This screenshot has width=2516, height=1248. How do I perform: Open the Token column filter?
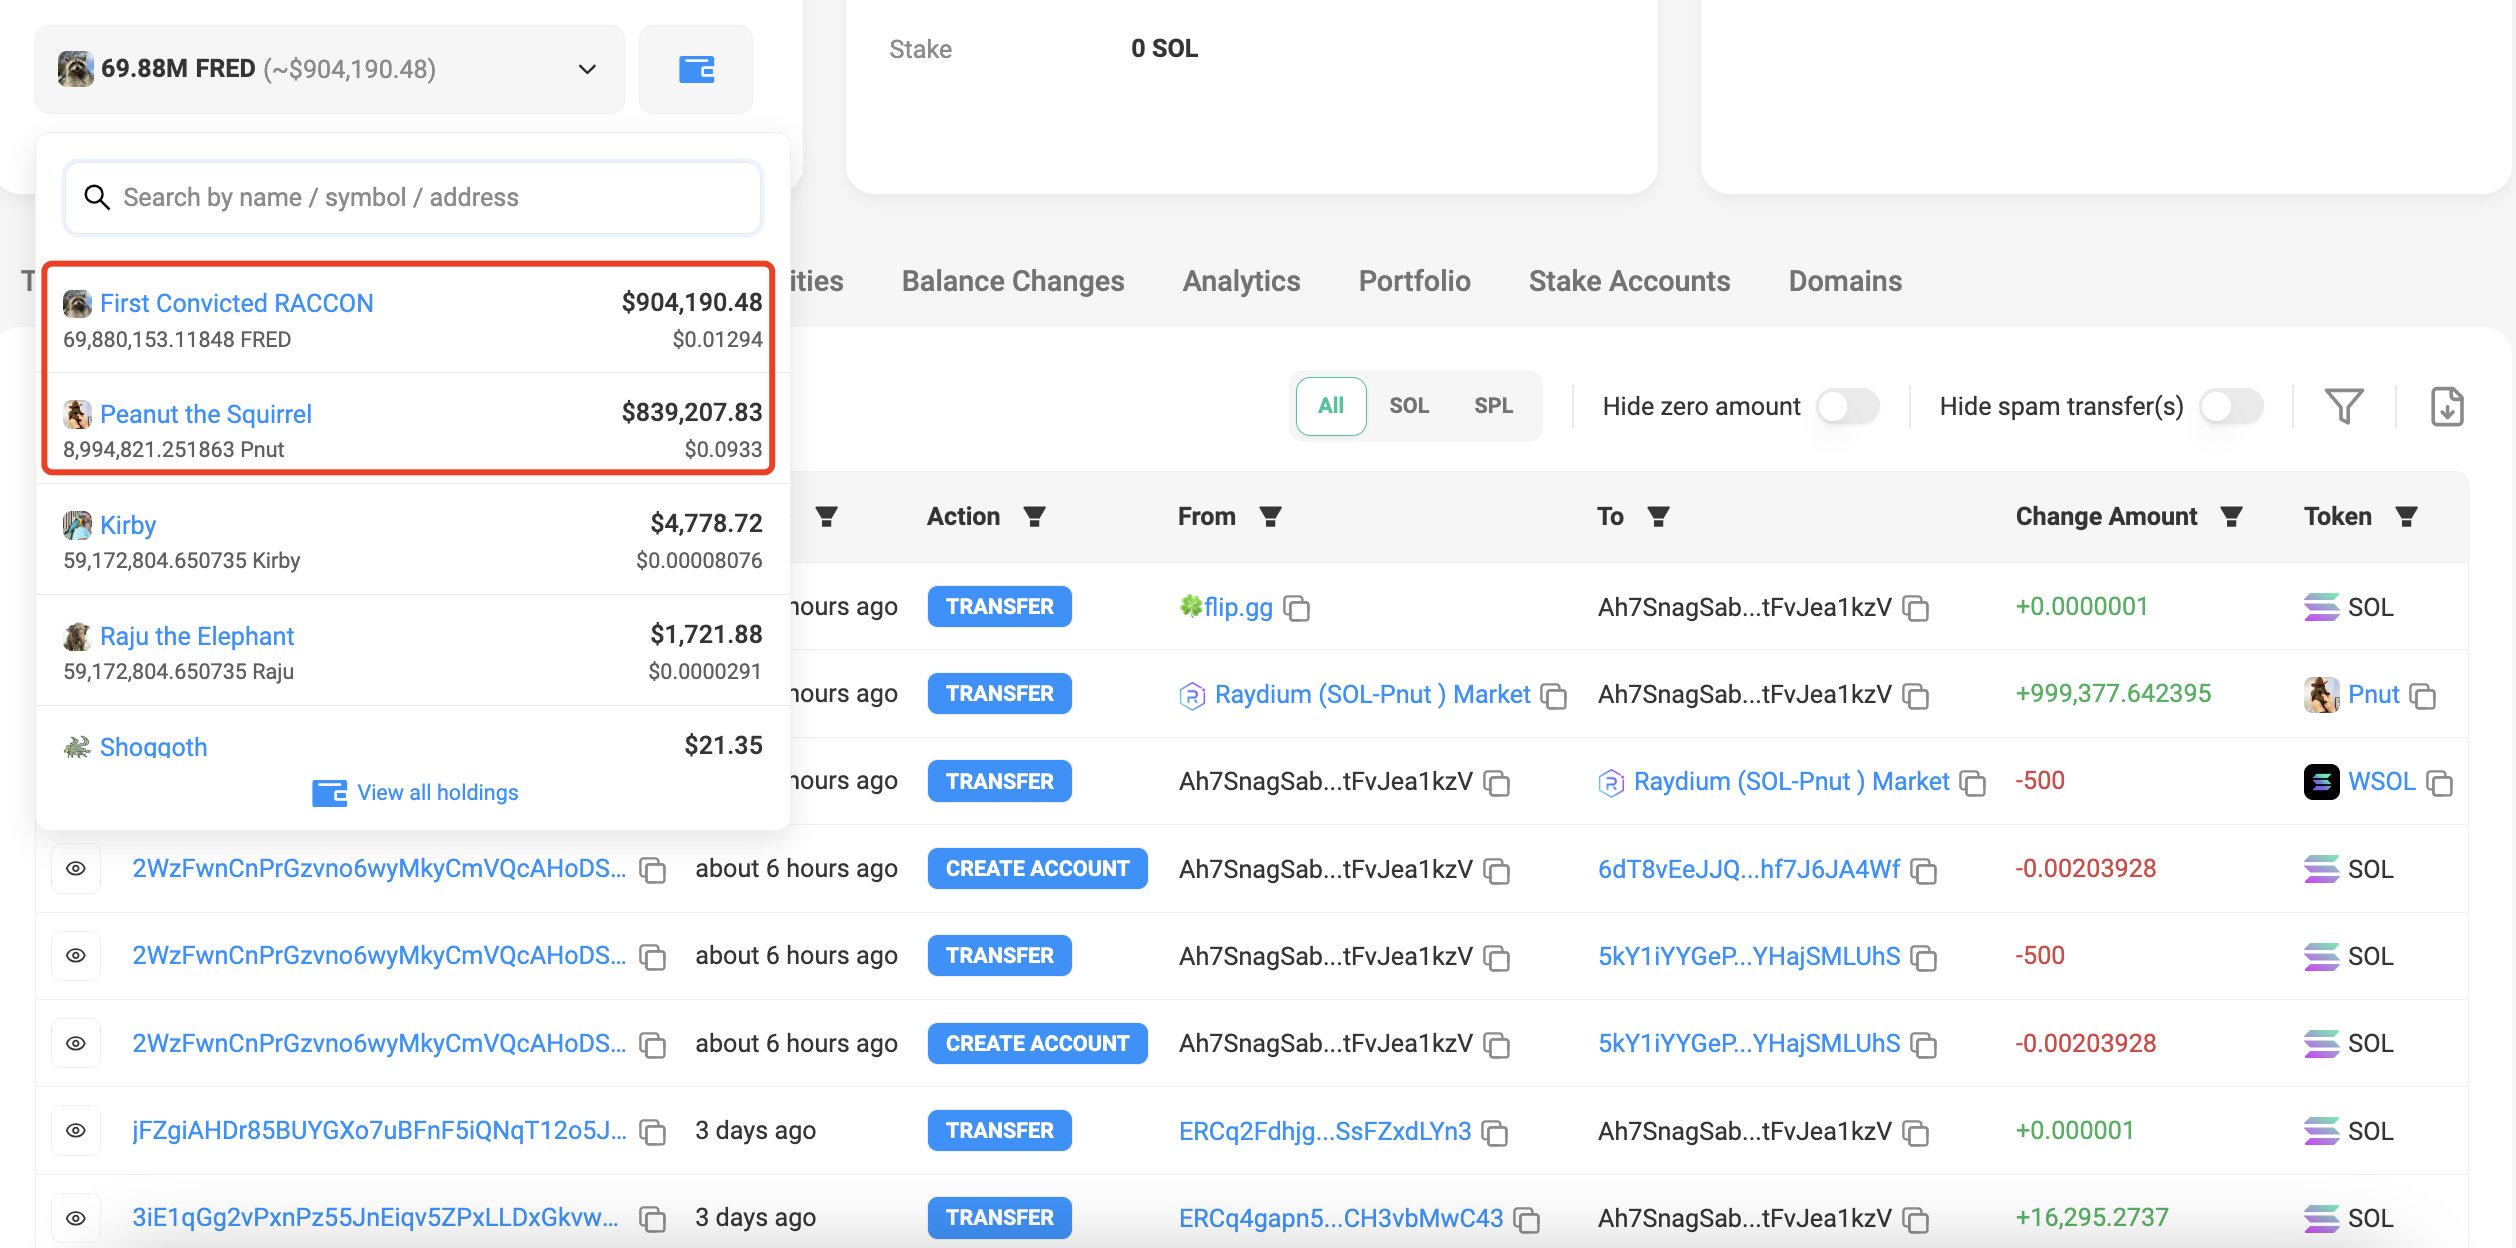(x=2406, y=517)
